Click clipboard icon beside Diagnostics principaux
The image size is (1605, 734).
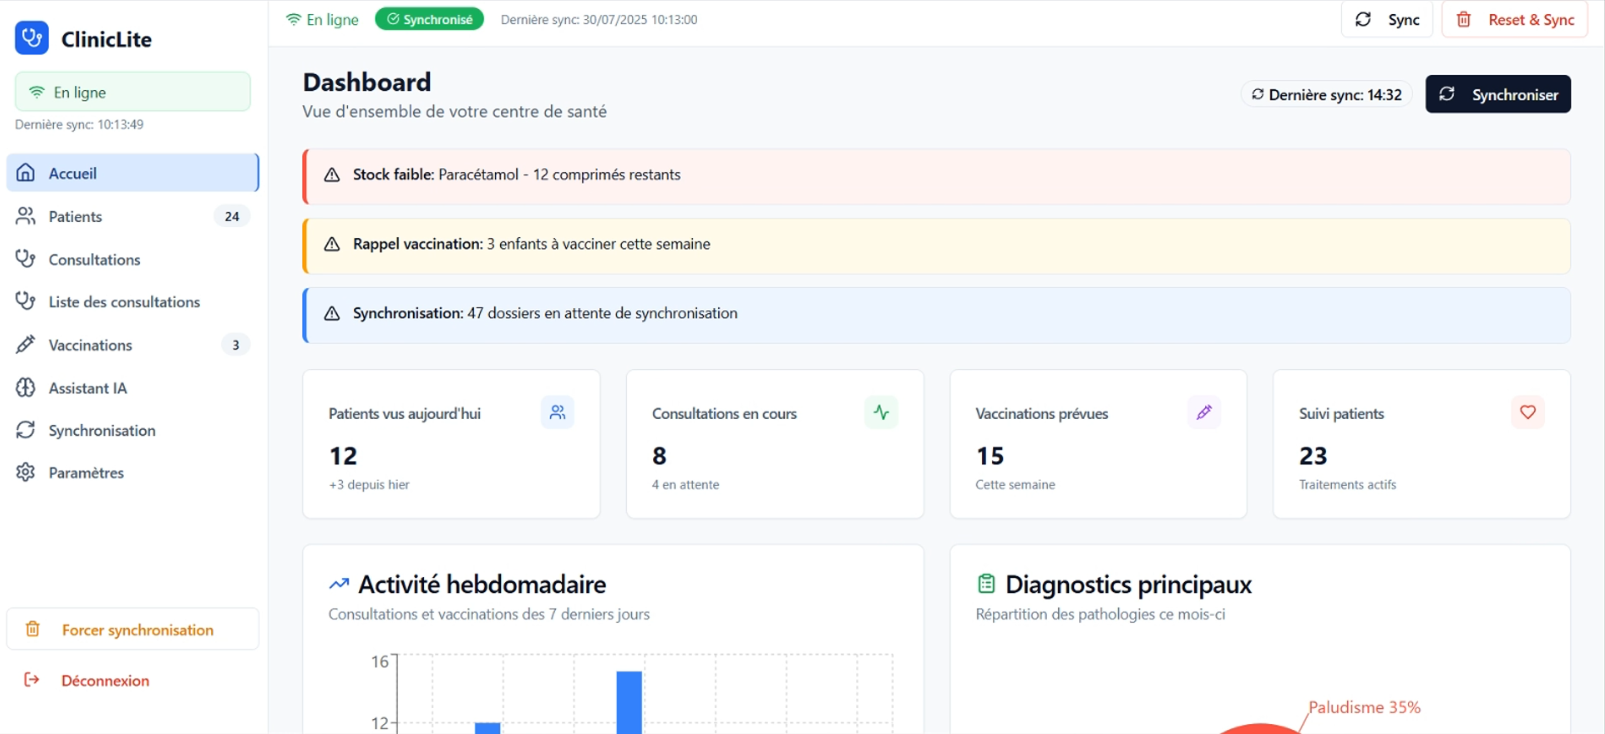[986, 583]
